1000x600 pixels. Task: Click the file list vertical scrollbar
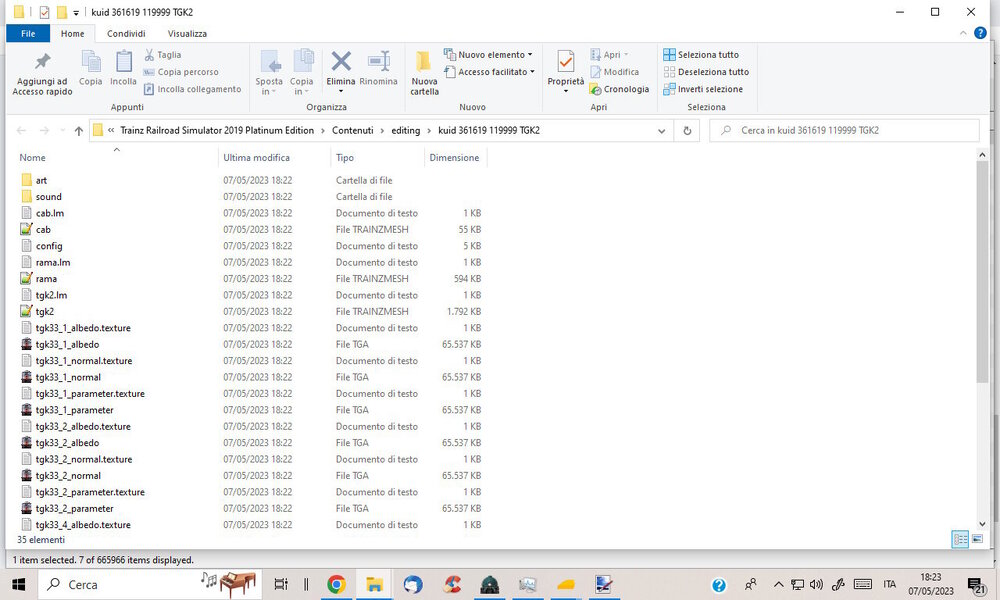tap(982, 272)
